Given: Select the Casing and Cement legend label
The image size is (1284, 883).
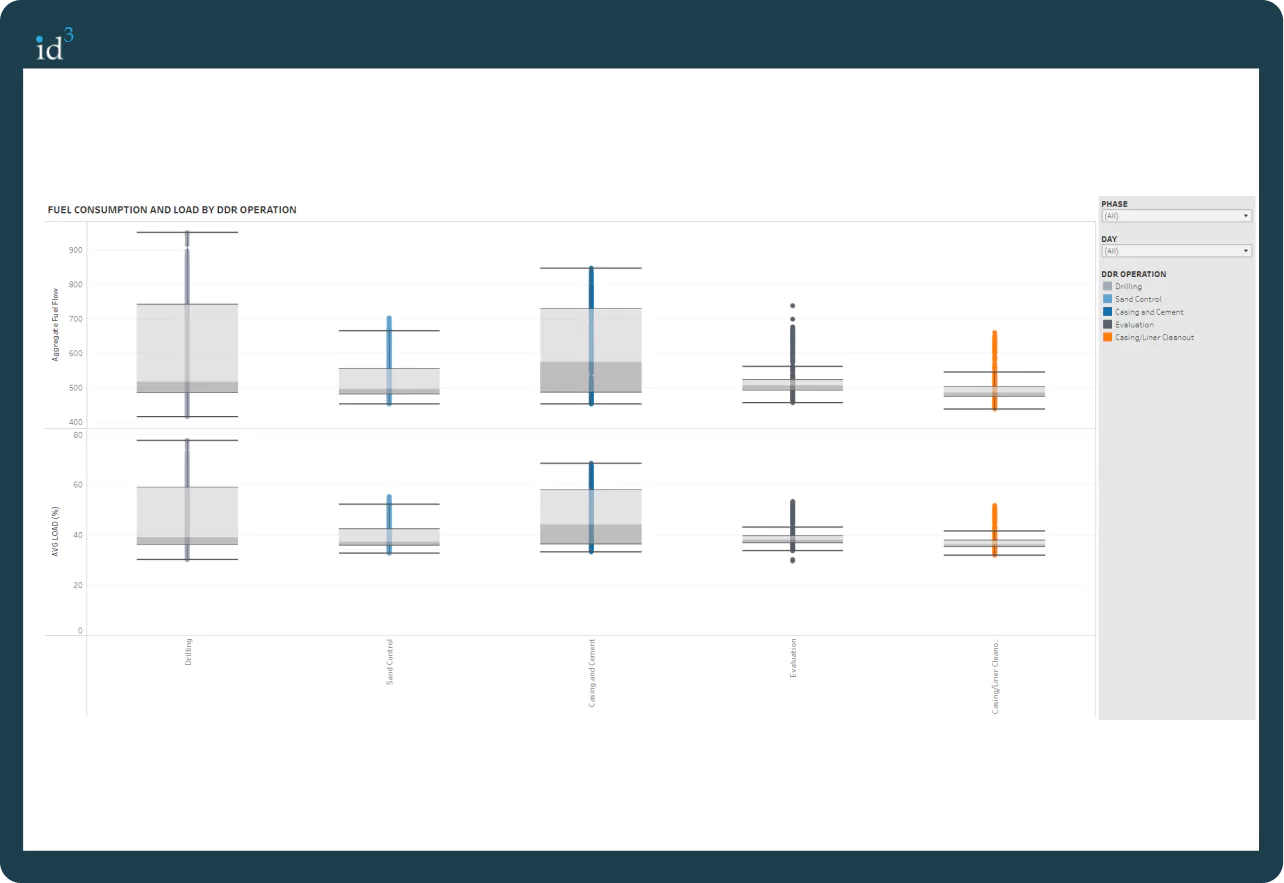Looking at the screenshot, I should pyautogui.click(x=1149, y=312).
